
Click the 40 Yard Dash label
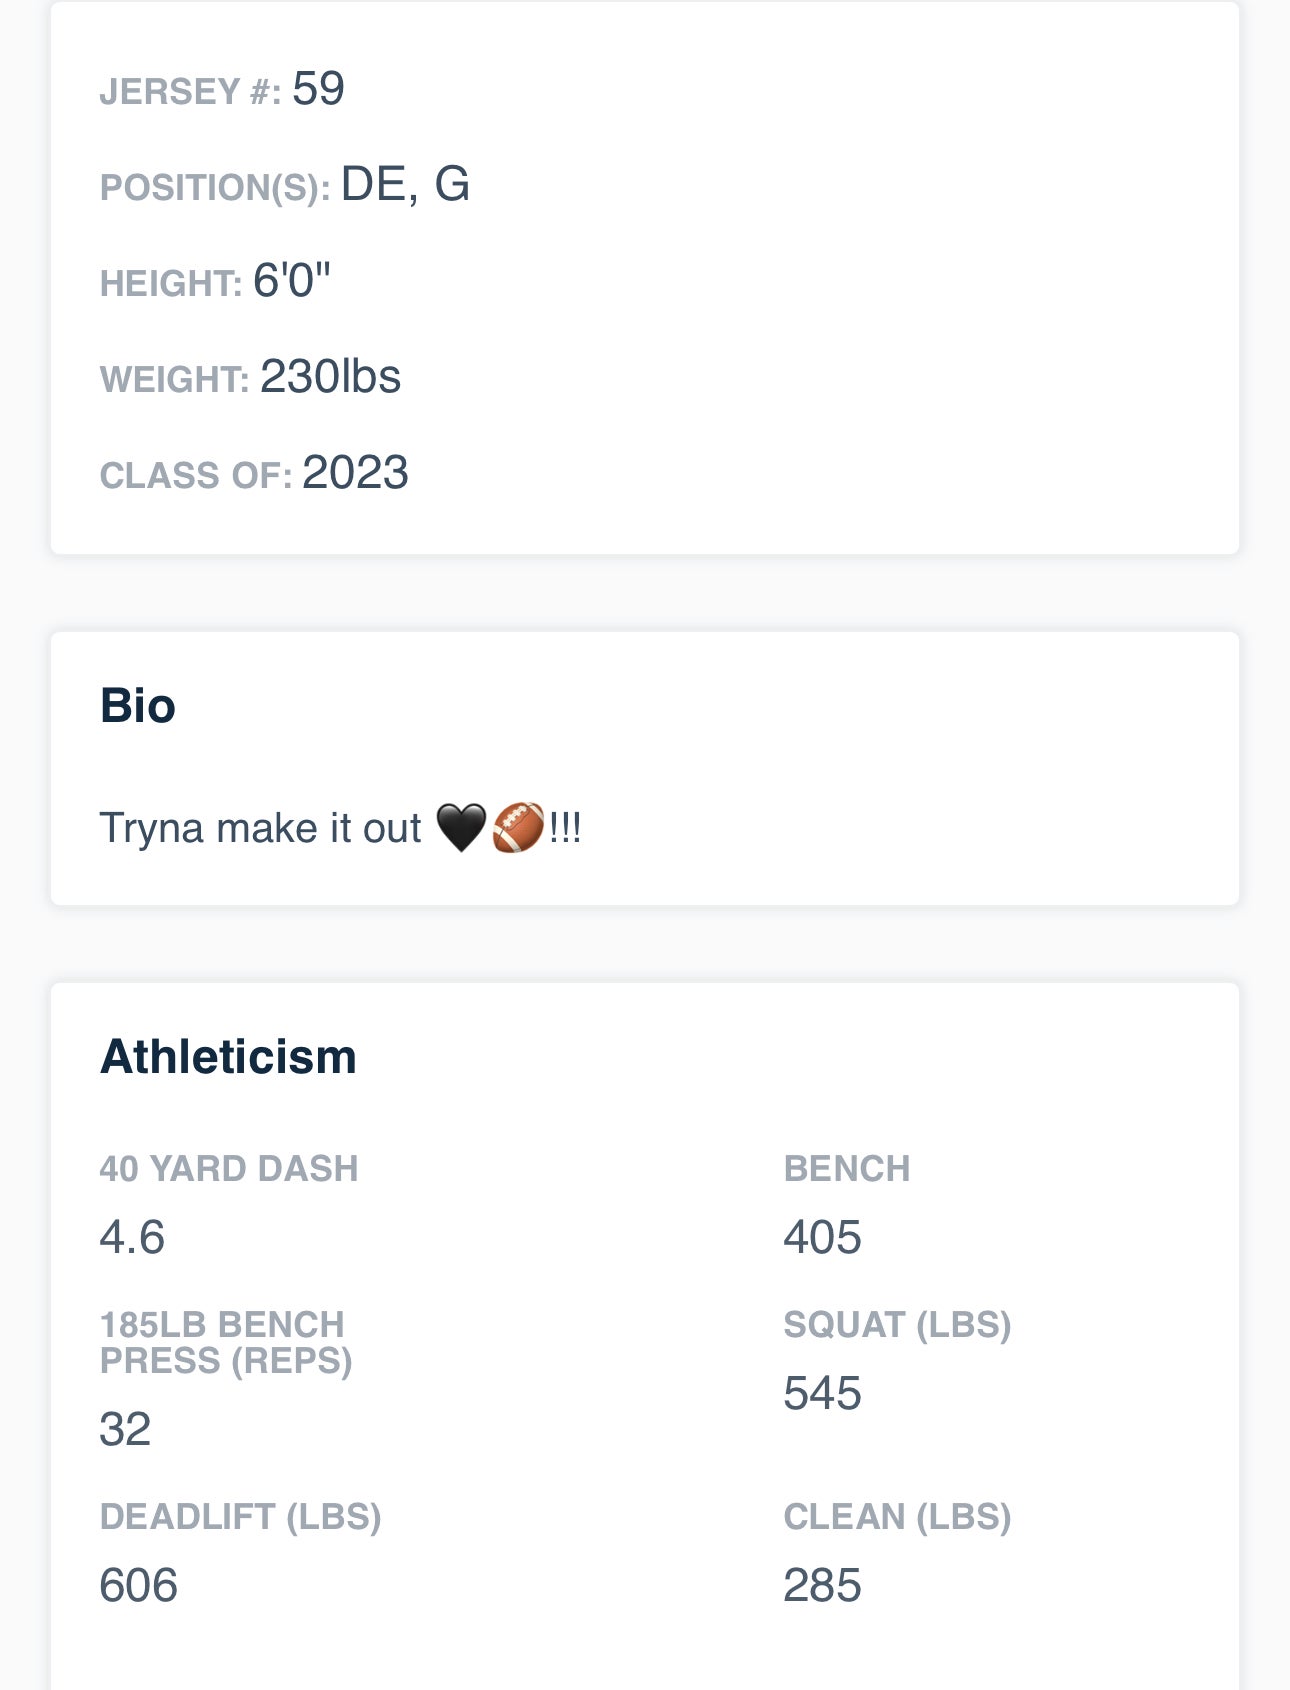(x=228, y=1169)
